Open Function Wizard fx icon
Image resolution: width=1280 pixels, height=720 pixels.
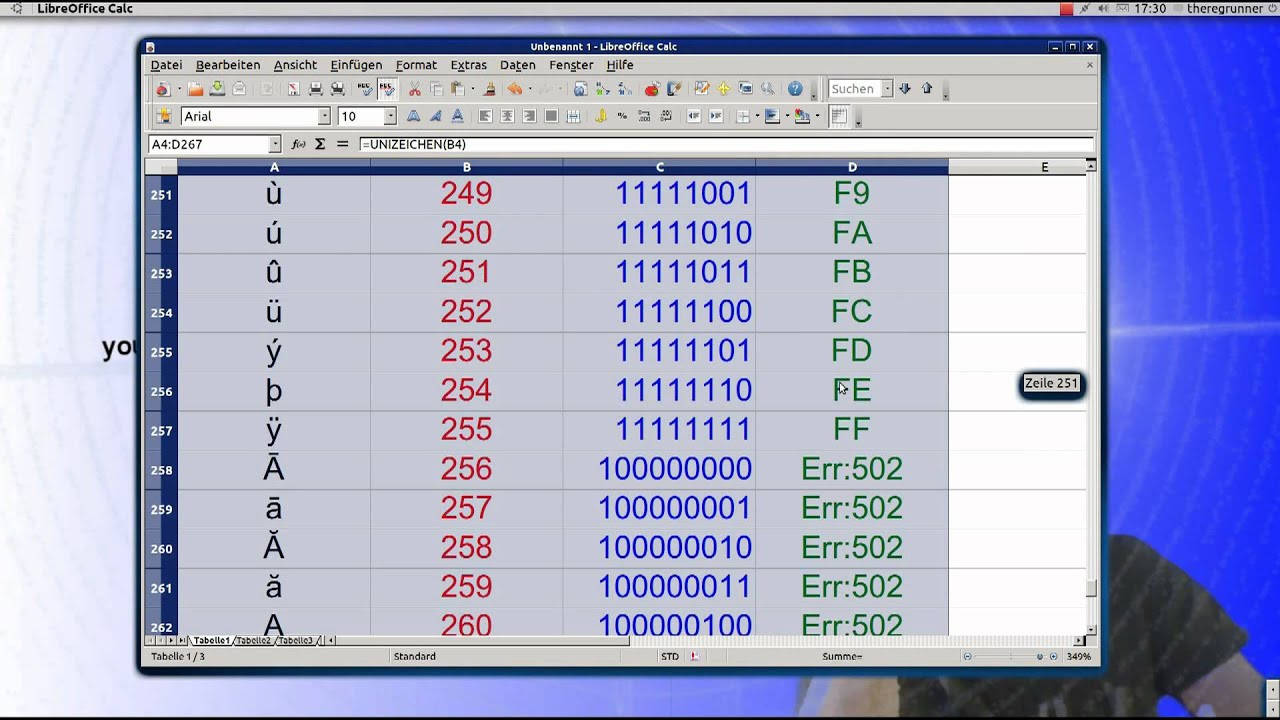coord(298,144)
